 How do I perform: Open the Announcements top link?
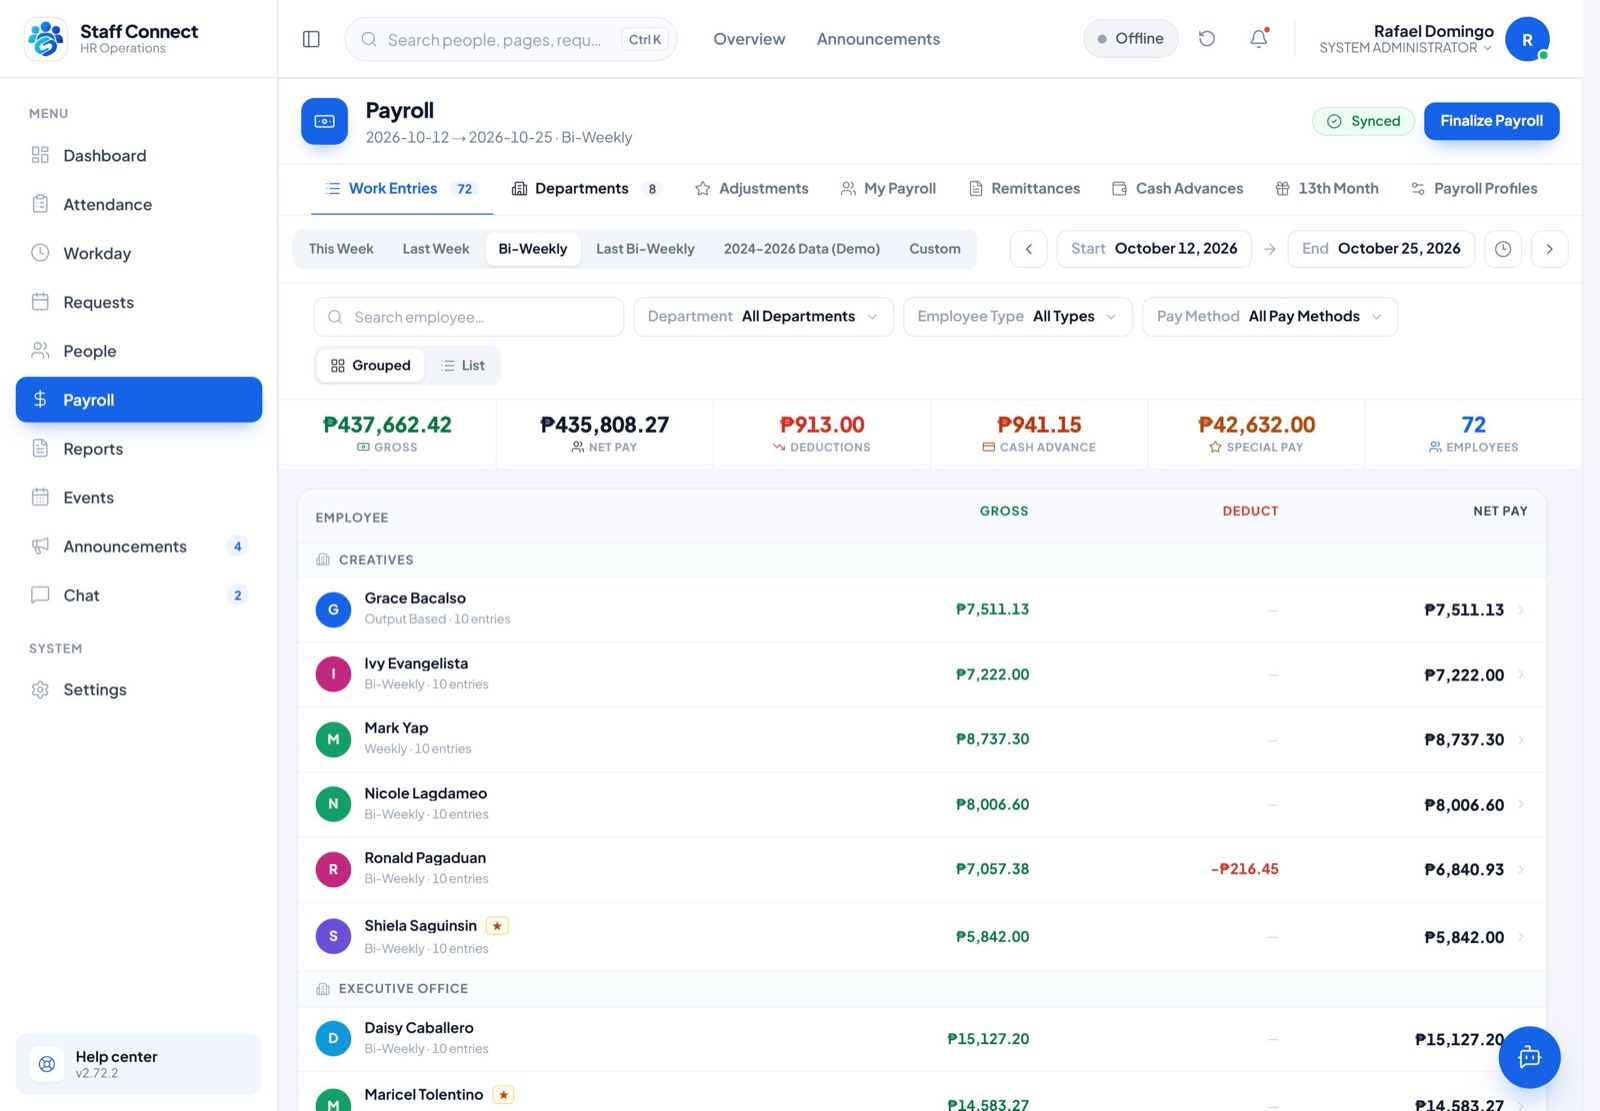(x=878, y=39)
